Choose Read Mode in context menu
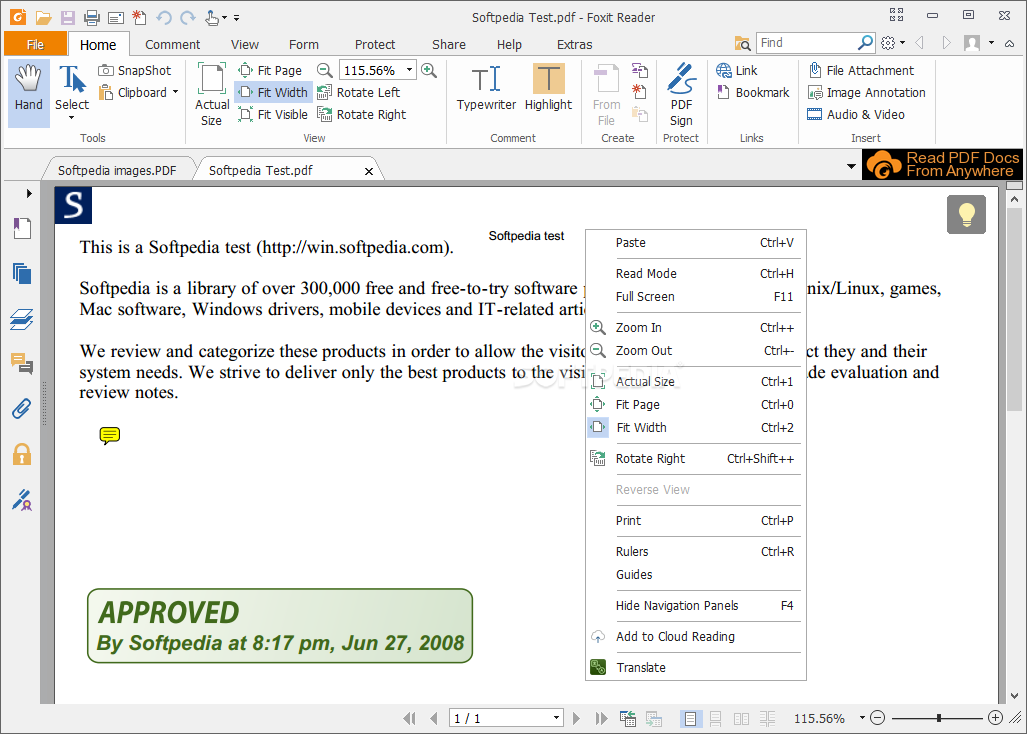 pyautogui.click(x=696, y=274)
